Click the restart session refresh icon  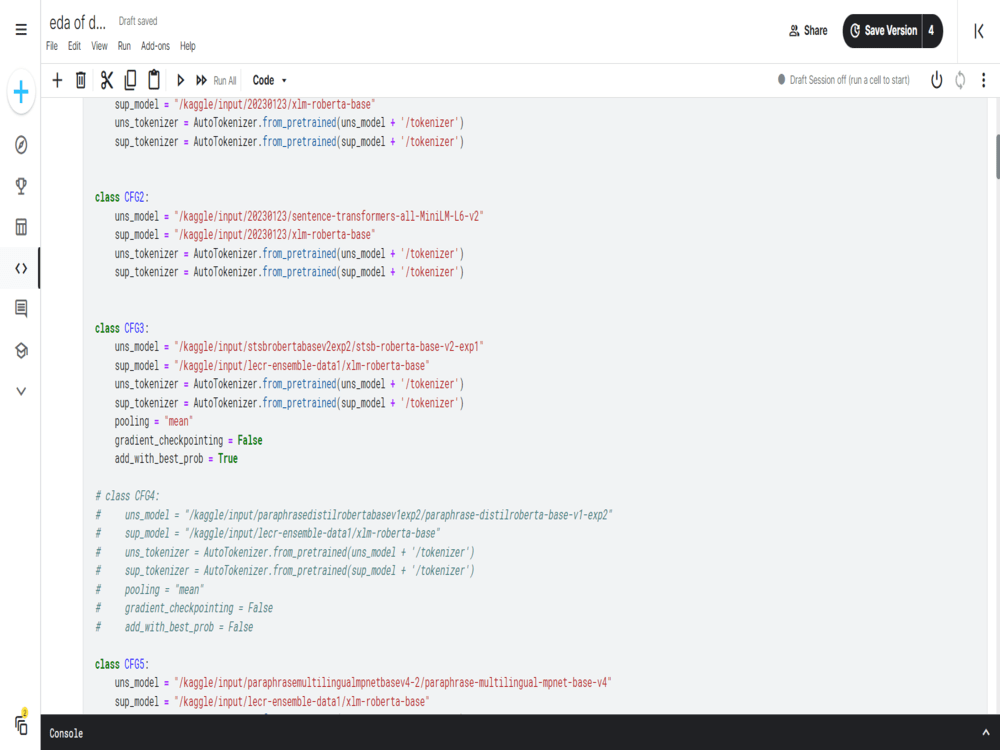click(960, 80)
